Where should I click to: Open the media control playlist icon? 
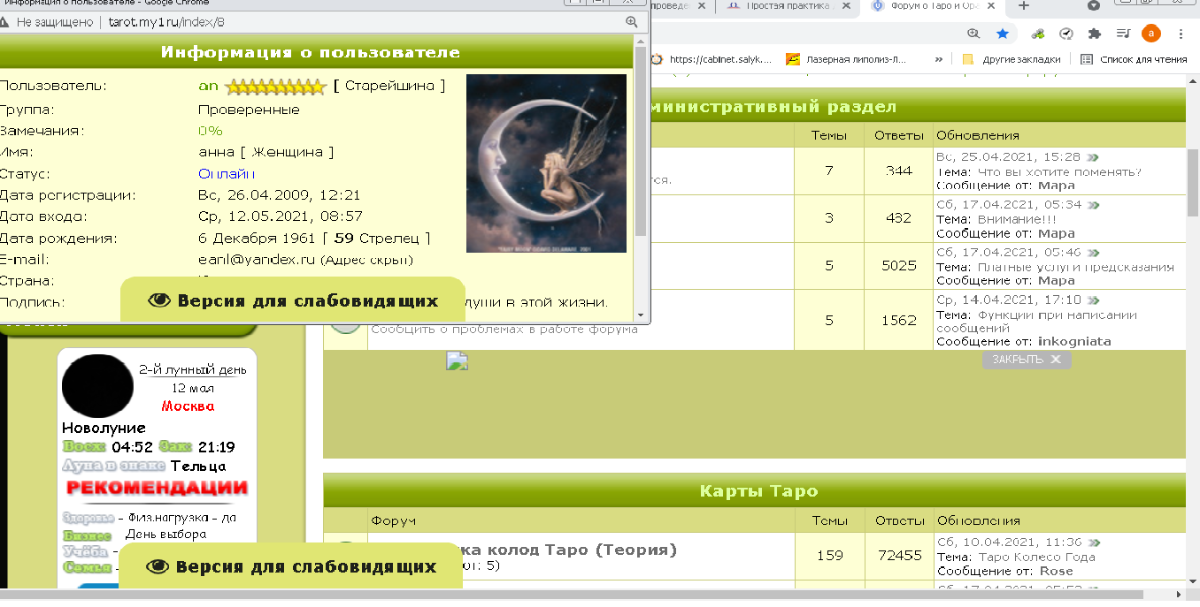coord(1123,33)
